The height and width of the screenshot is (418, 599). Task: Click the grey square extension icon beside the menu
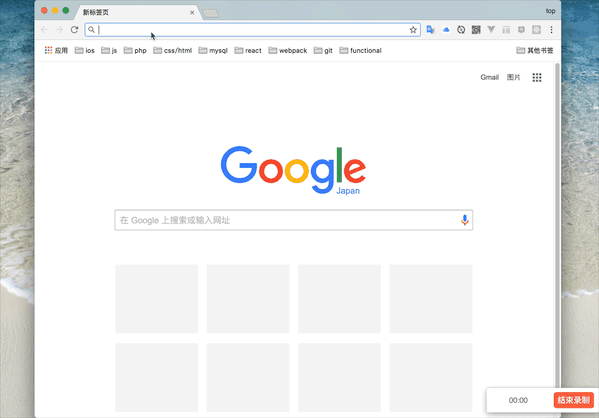[536, 30]
